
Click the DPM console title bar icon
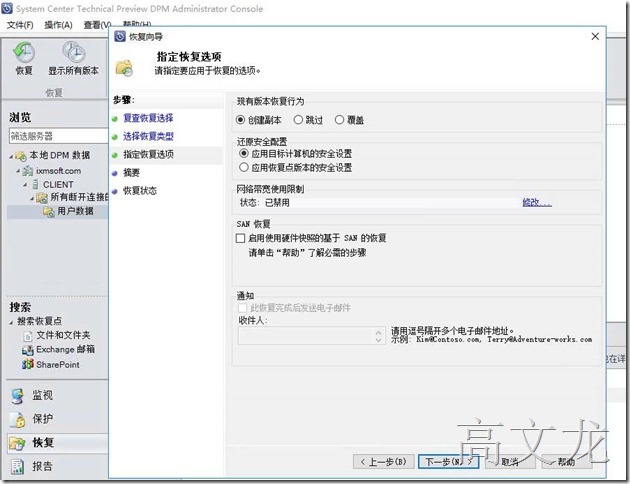point(7,8)
